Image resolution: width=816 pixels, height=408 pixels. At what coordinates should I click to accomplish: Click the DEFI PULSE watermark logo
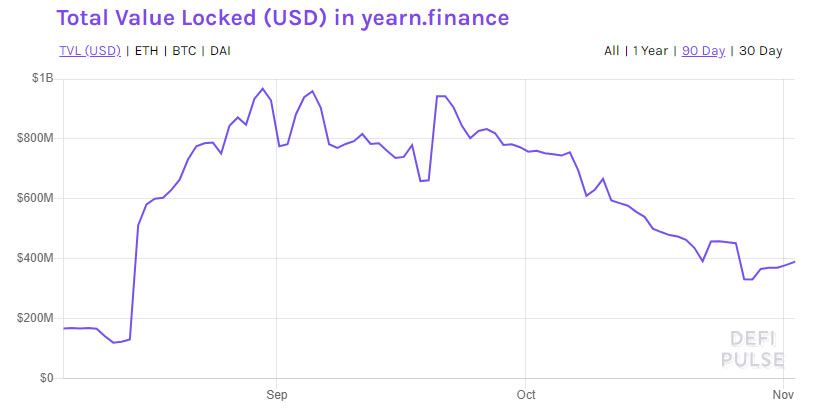point(757,349)
